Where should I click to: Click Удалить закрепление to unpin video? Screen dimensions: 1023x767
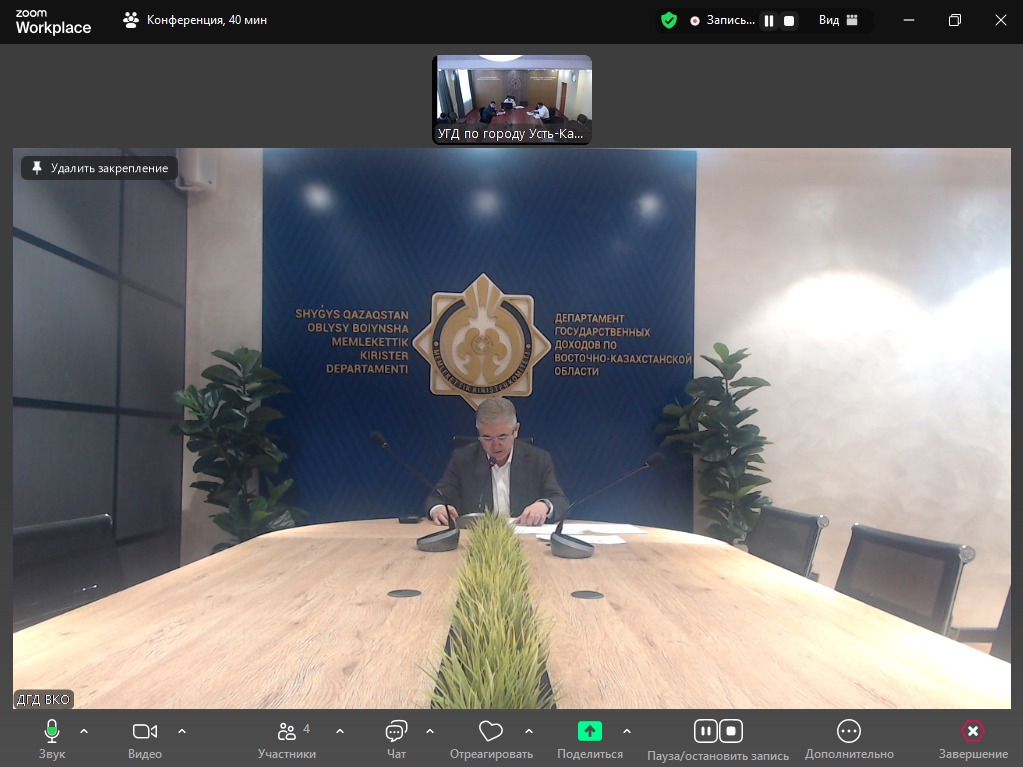[x=100, y=168]
